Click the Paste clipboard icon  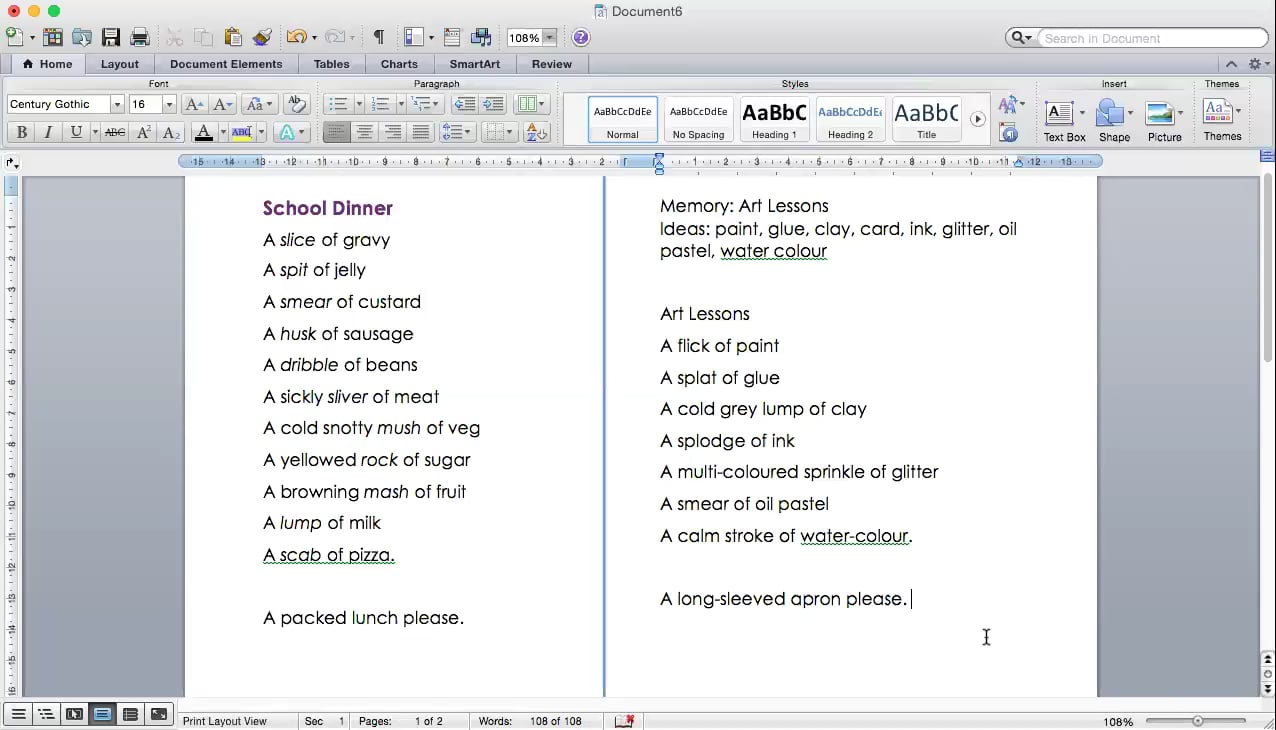click(x=233, y=37)
